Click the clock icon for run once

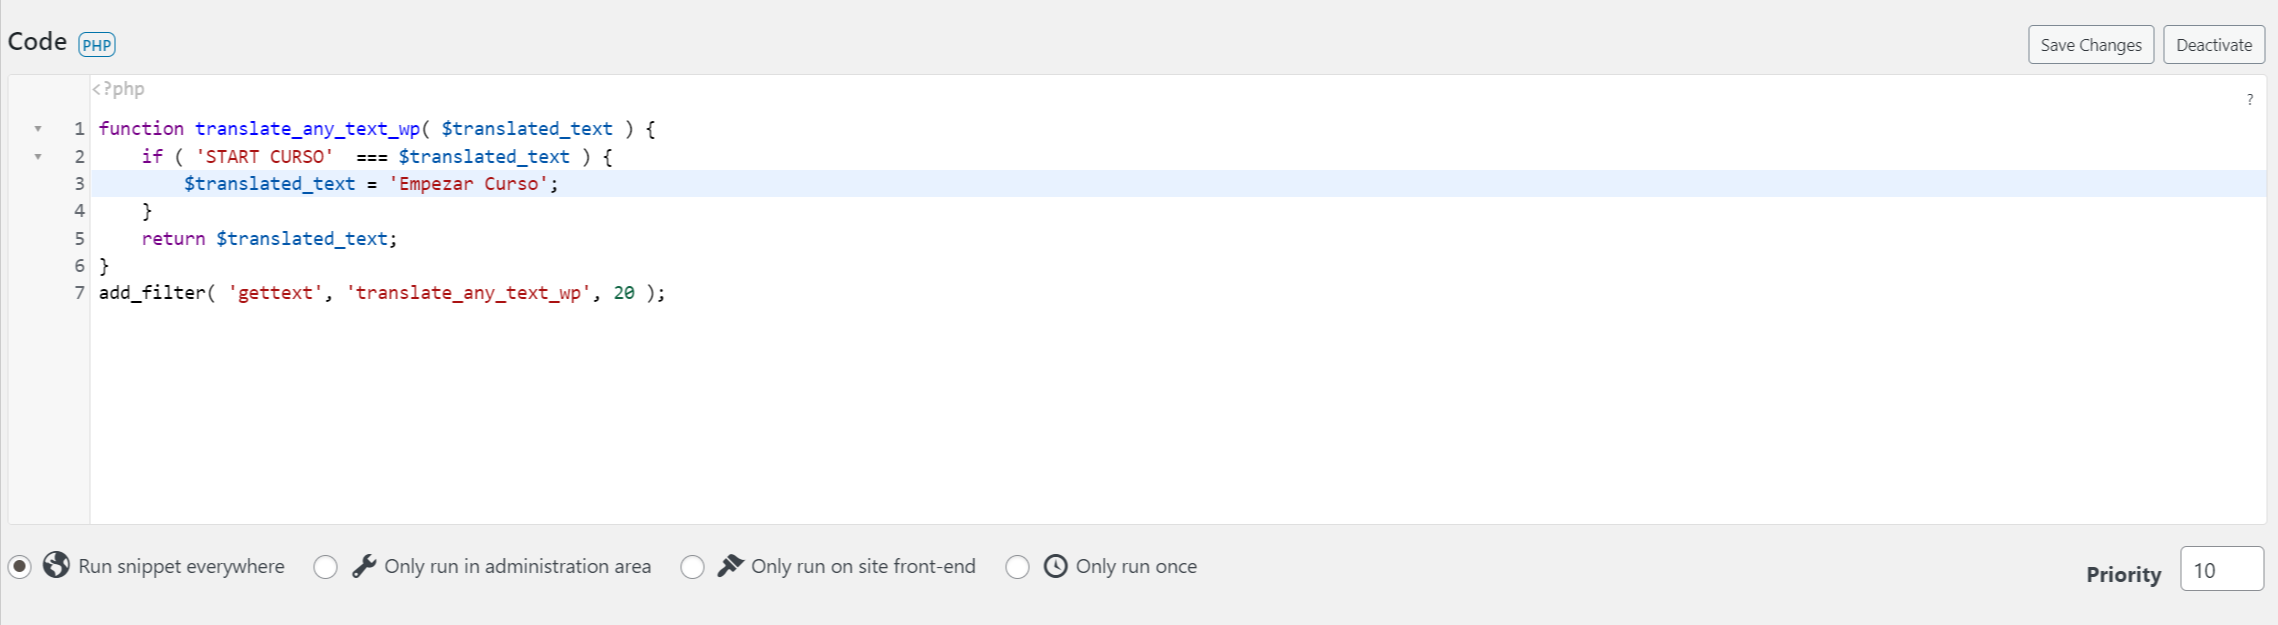click(1056, 566)
